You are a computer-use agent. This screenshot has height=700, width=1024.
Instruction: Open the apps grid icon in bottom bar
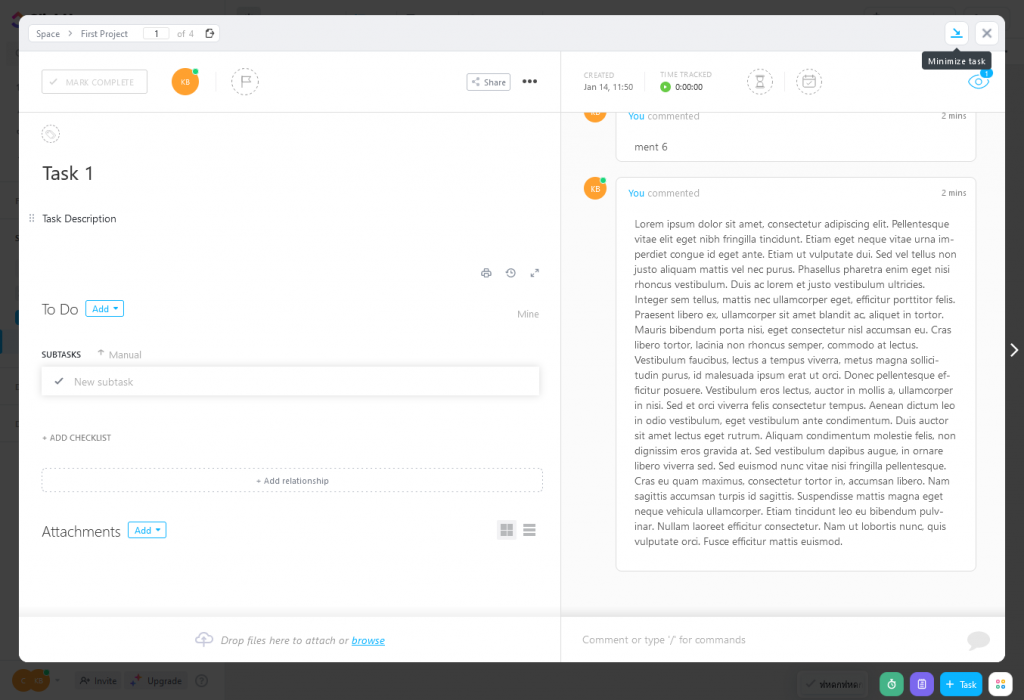[x=1000, y=684]
